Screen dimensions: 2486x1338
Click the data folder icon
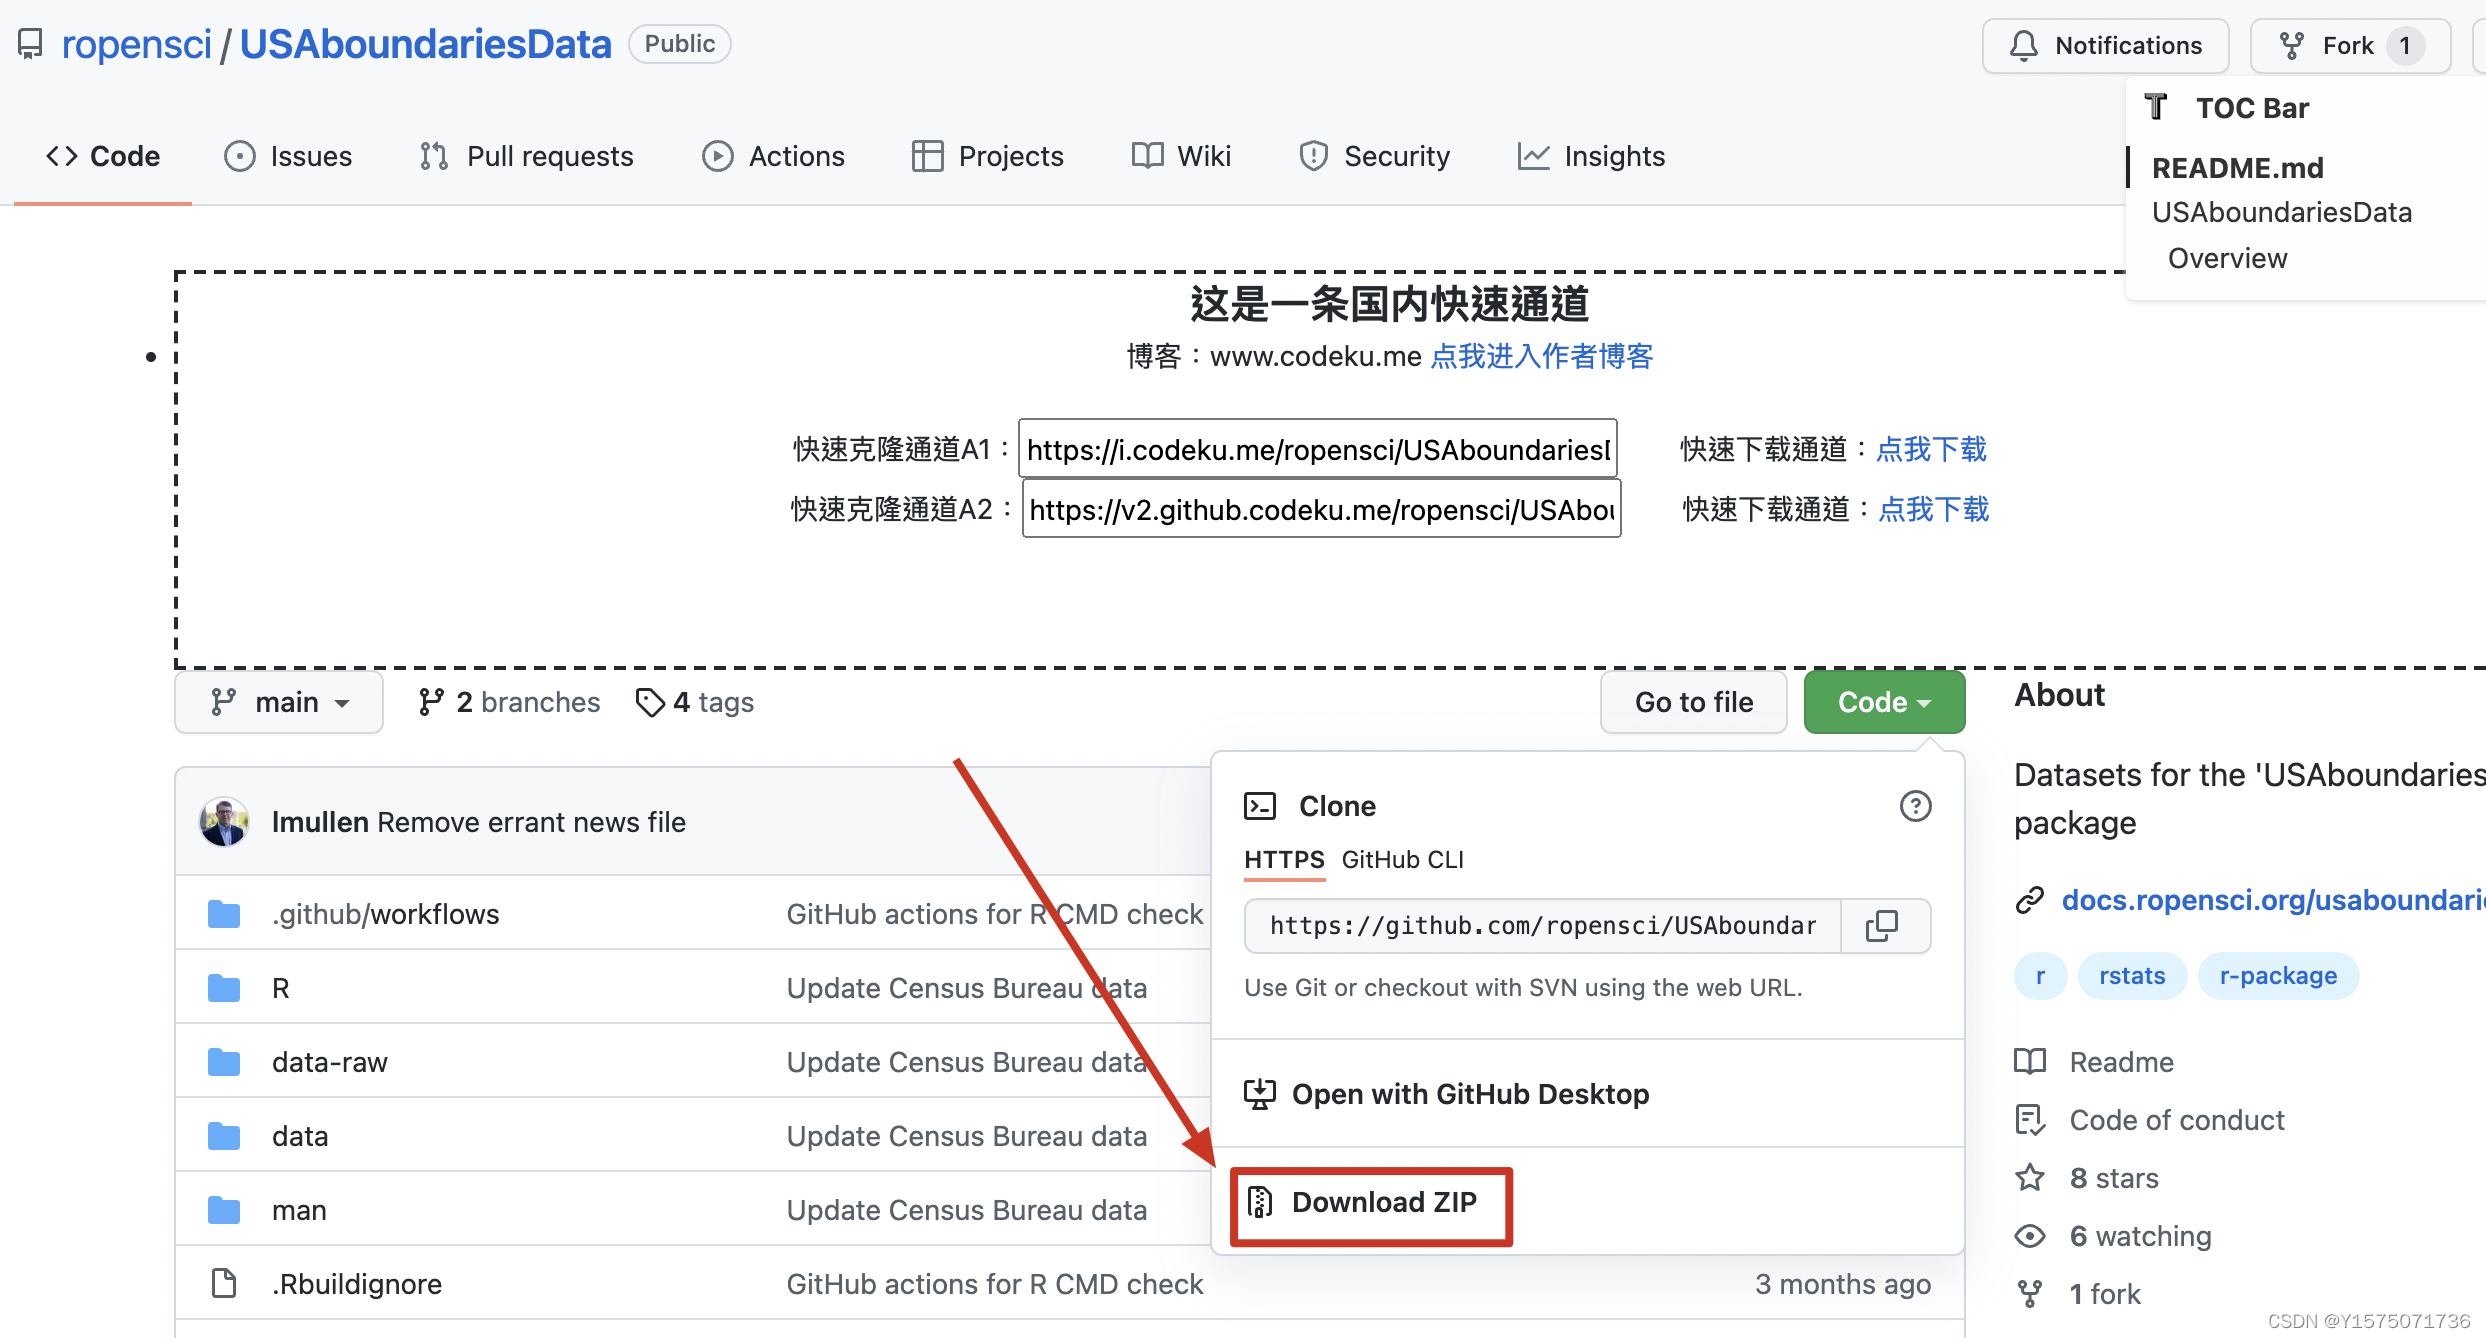[x=224, y=1136]
